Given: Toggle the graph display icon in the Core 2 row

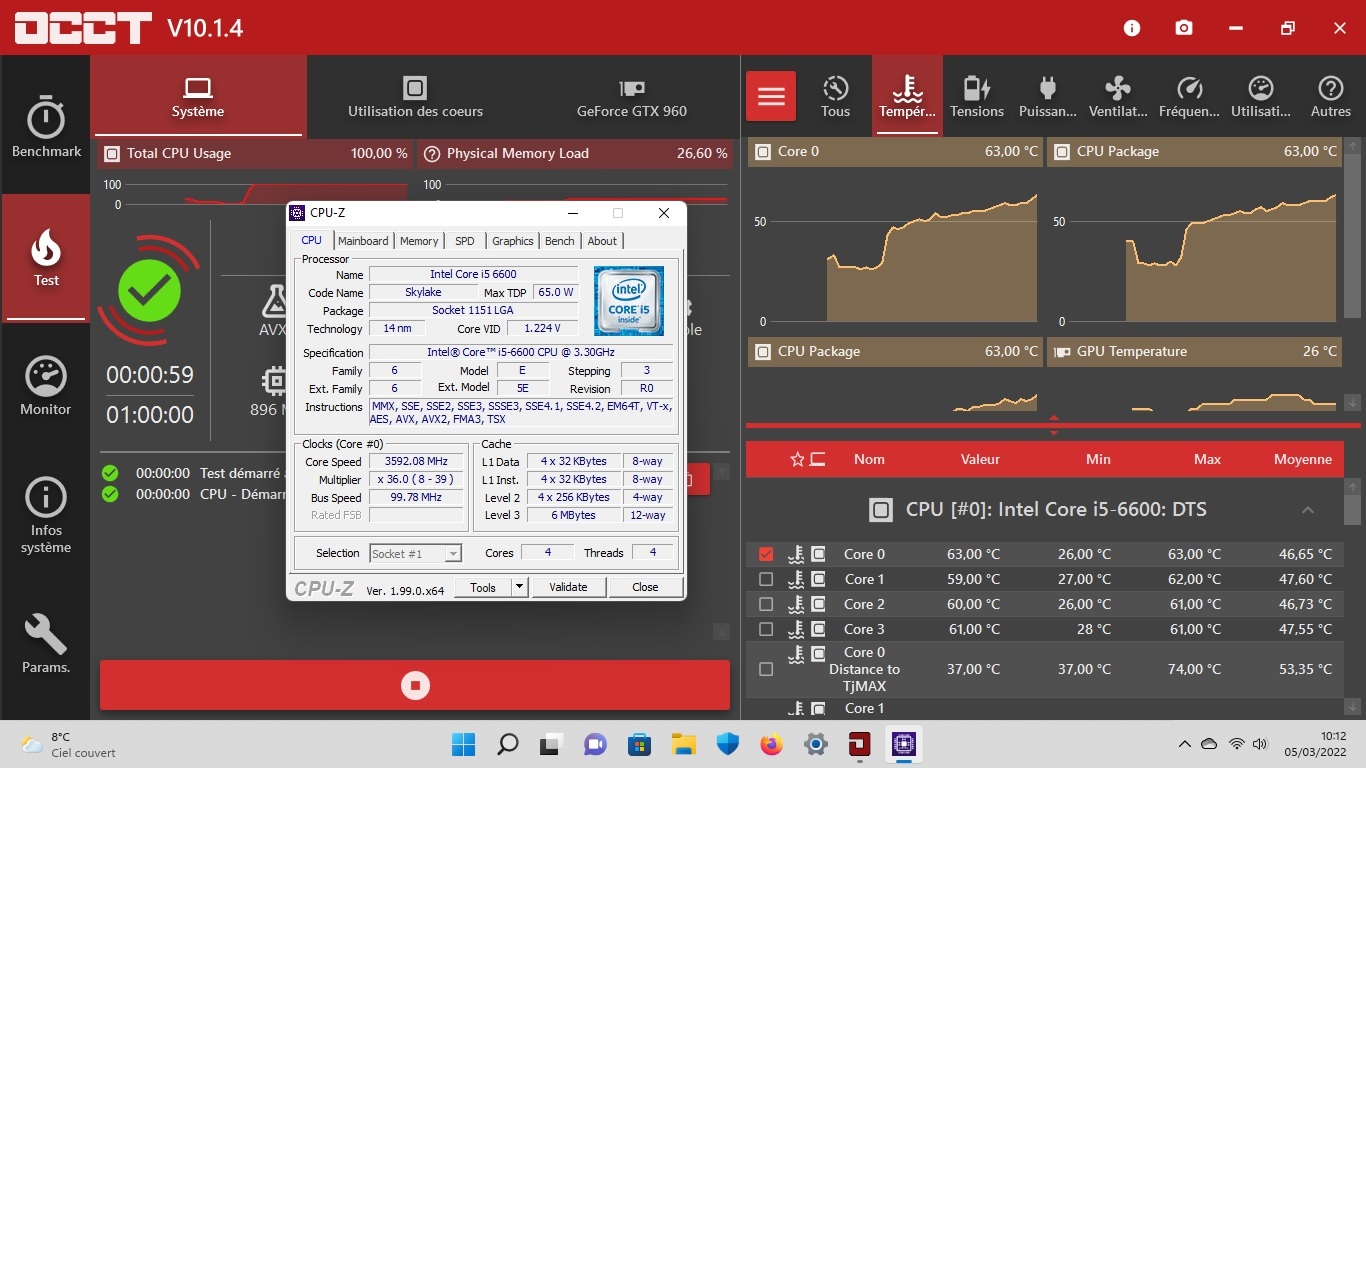Looking at the screenshot, I should pyautogui.click(x=818, y=604).
